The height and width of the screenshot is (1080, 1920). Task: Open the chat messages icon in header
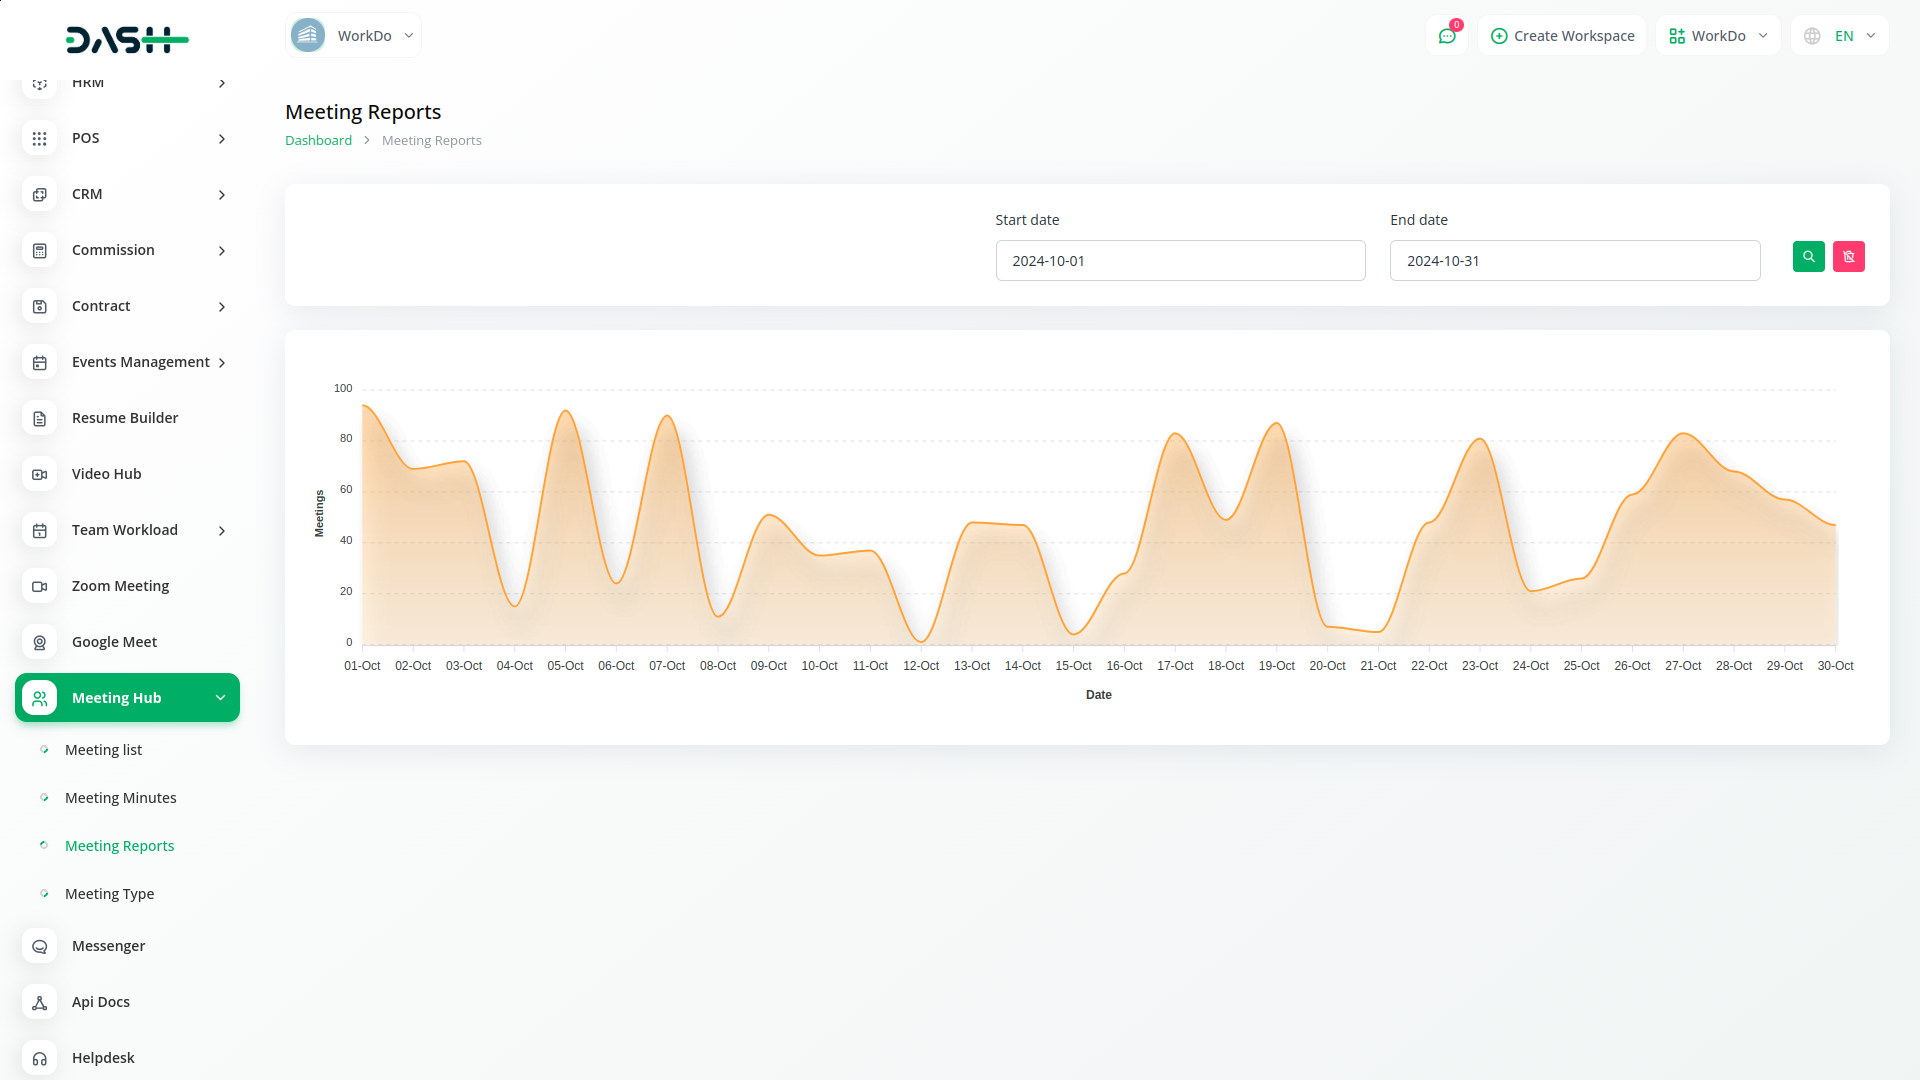click(x=1446, y=36)
